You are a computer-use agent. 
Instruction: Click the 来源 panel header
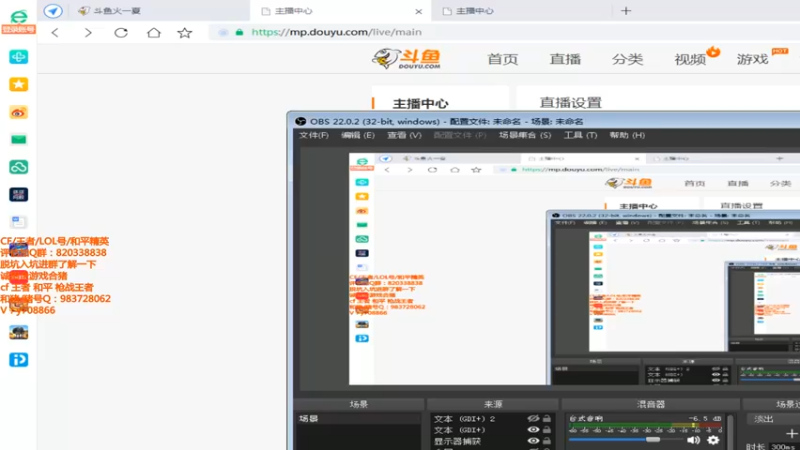[x=492, y=404]
